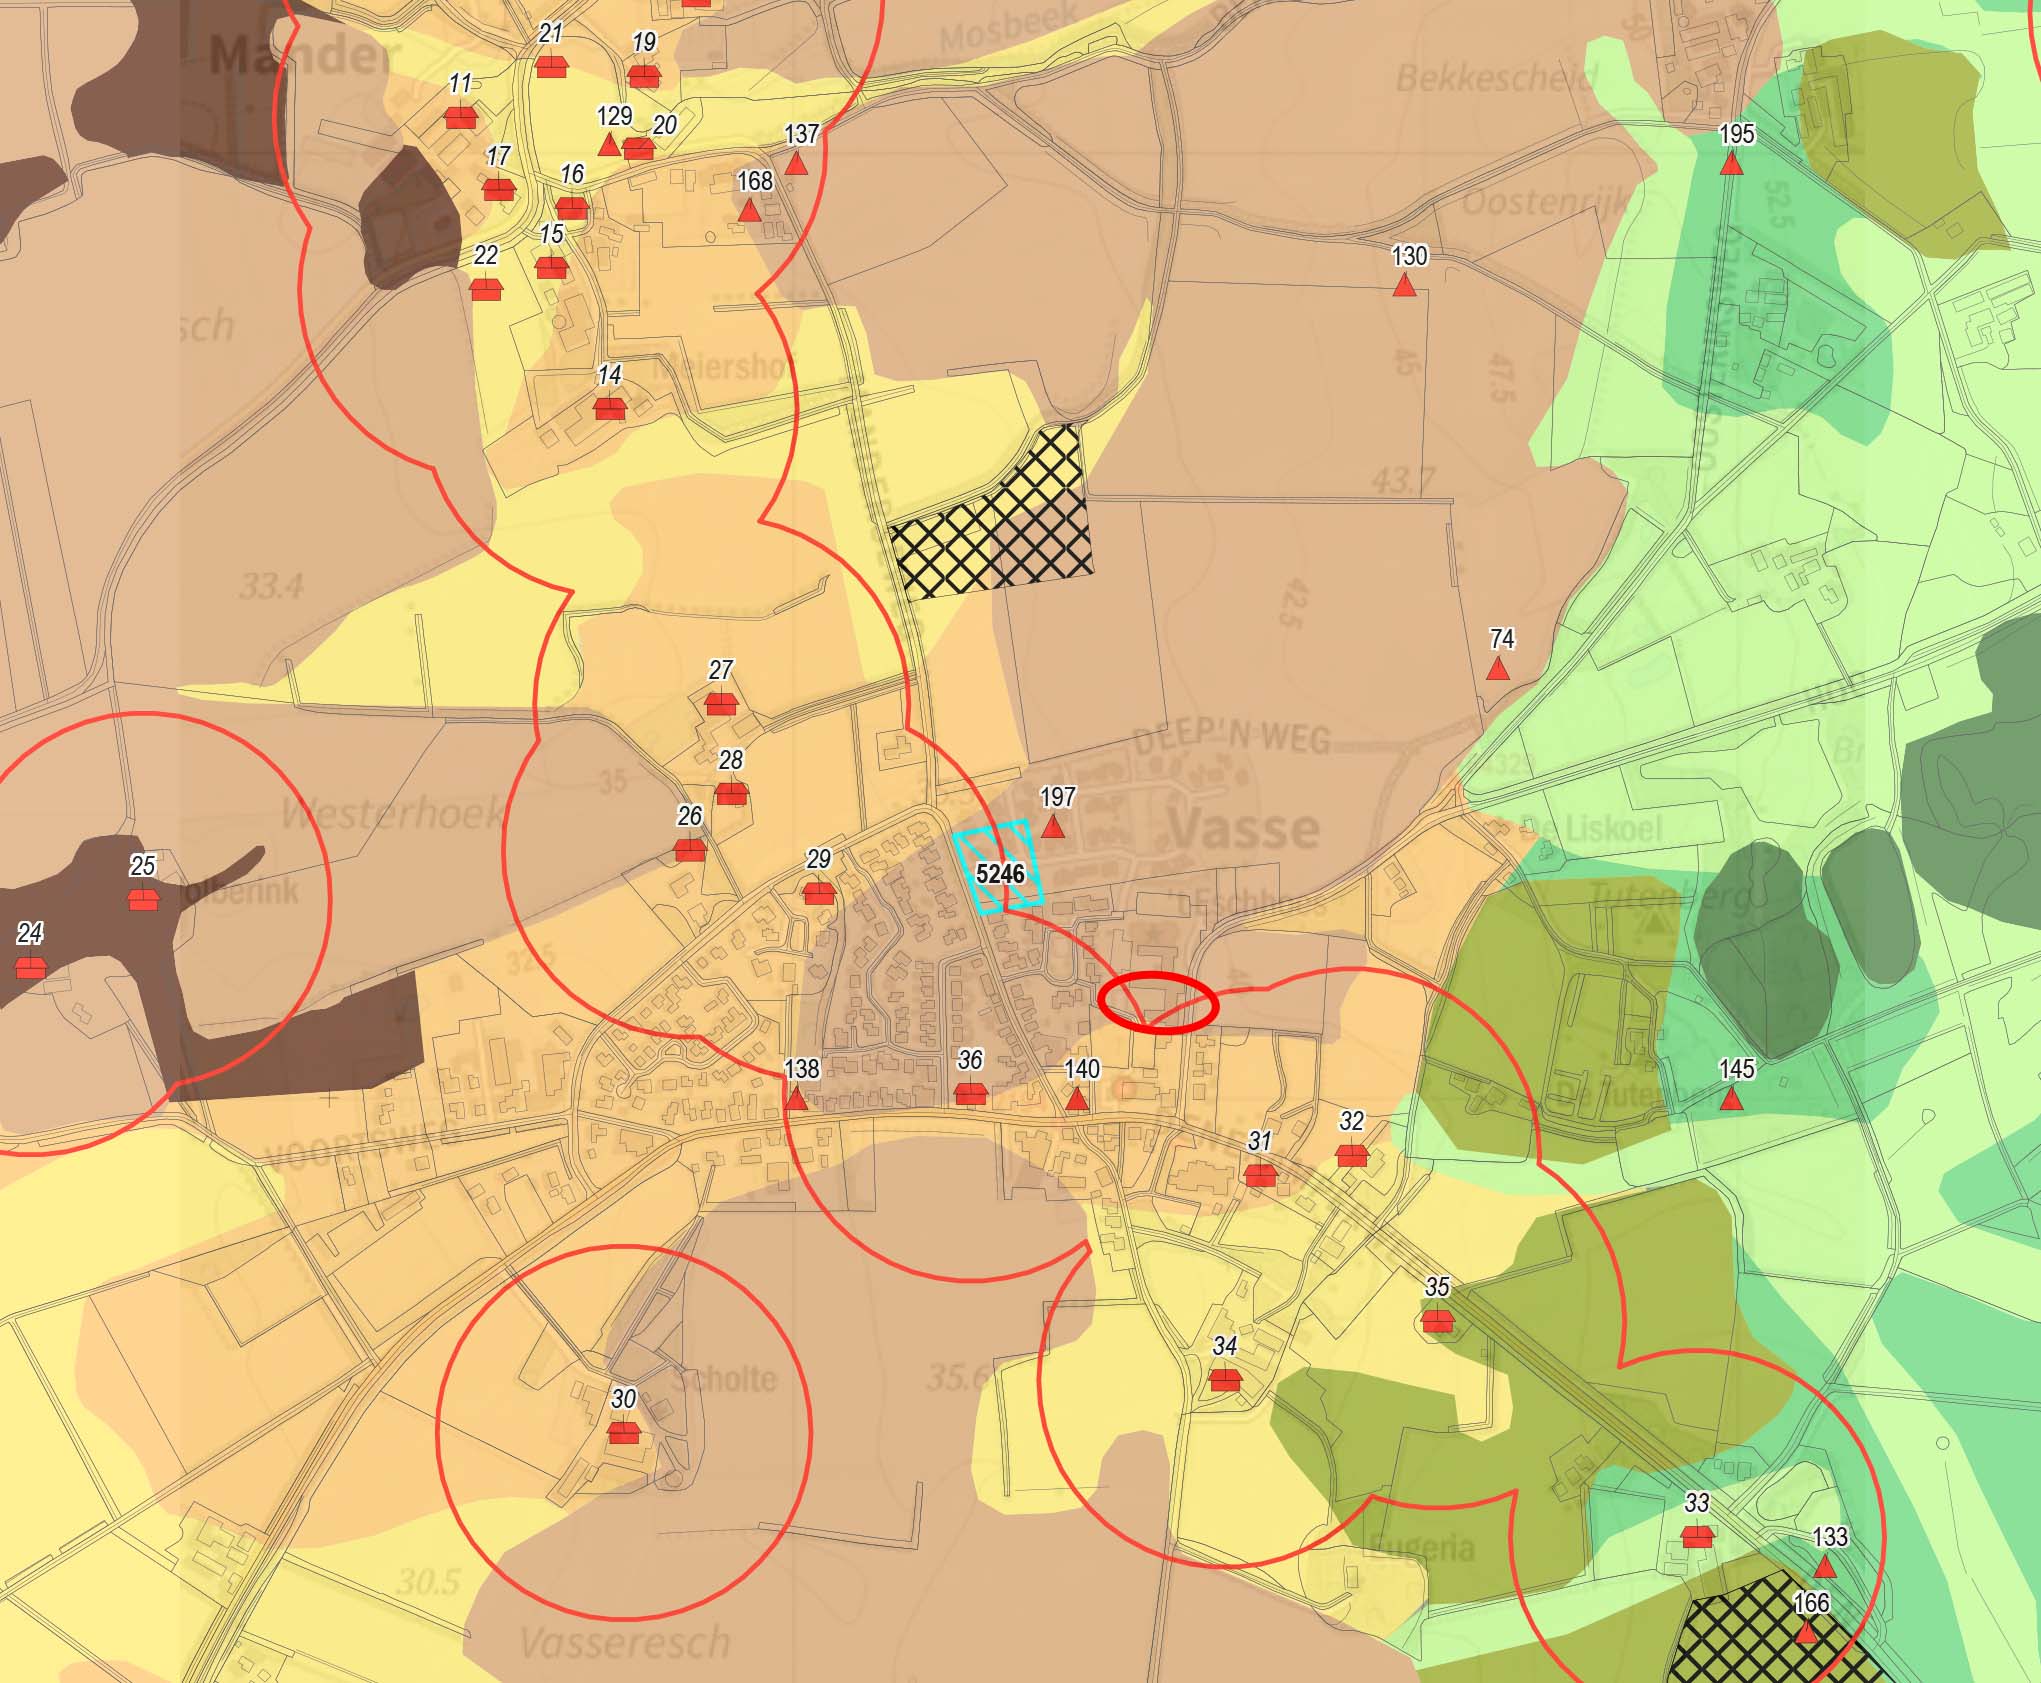The width and height of the screenshot is (2041, 1683).
Task: Select house marker 25 near Westerhoek
Action: (x=143, y=900)
